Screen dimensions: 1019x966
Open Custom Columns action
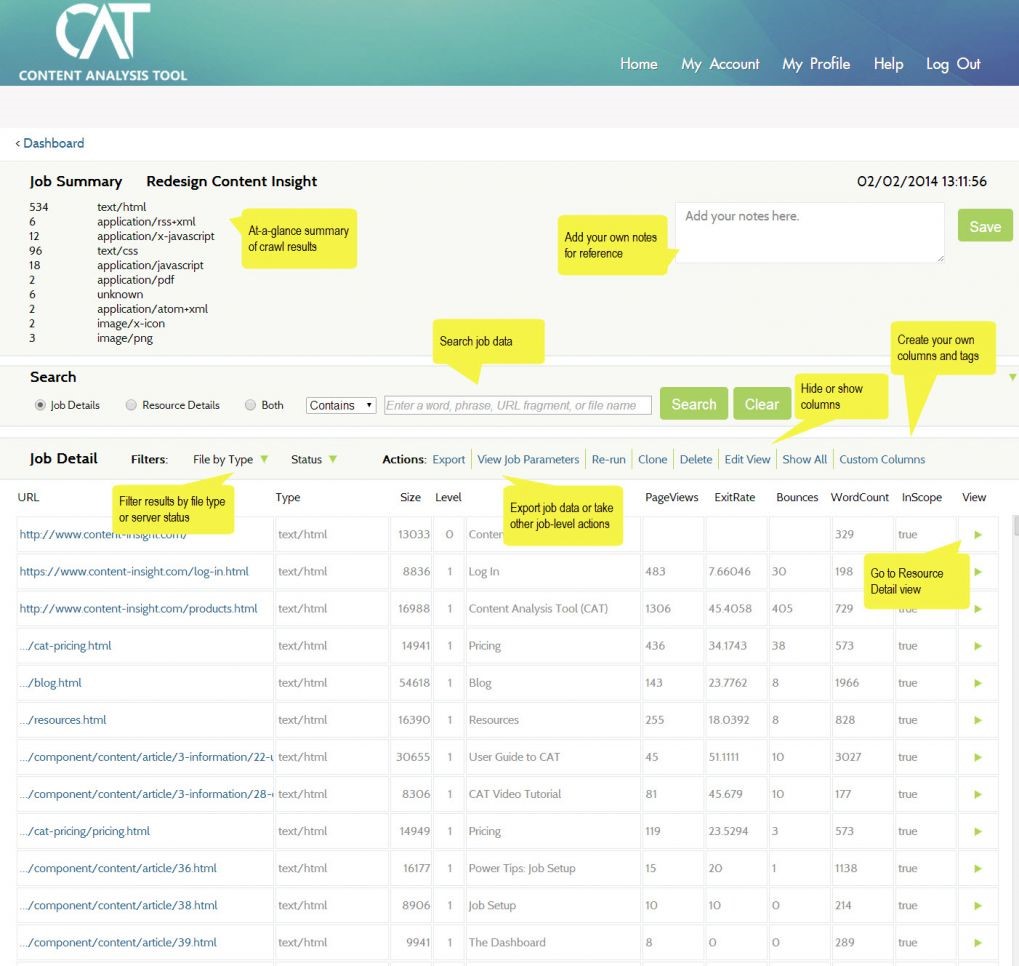(x=882, y=459)
